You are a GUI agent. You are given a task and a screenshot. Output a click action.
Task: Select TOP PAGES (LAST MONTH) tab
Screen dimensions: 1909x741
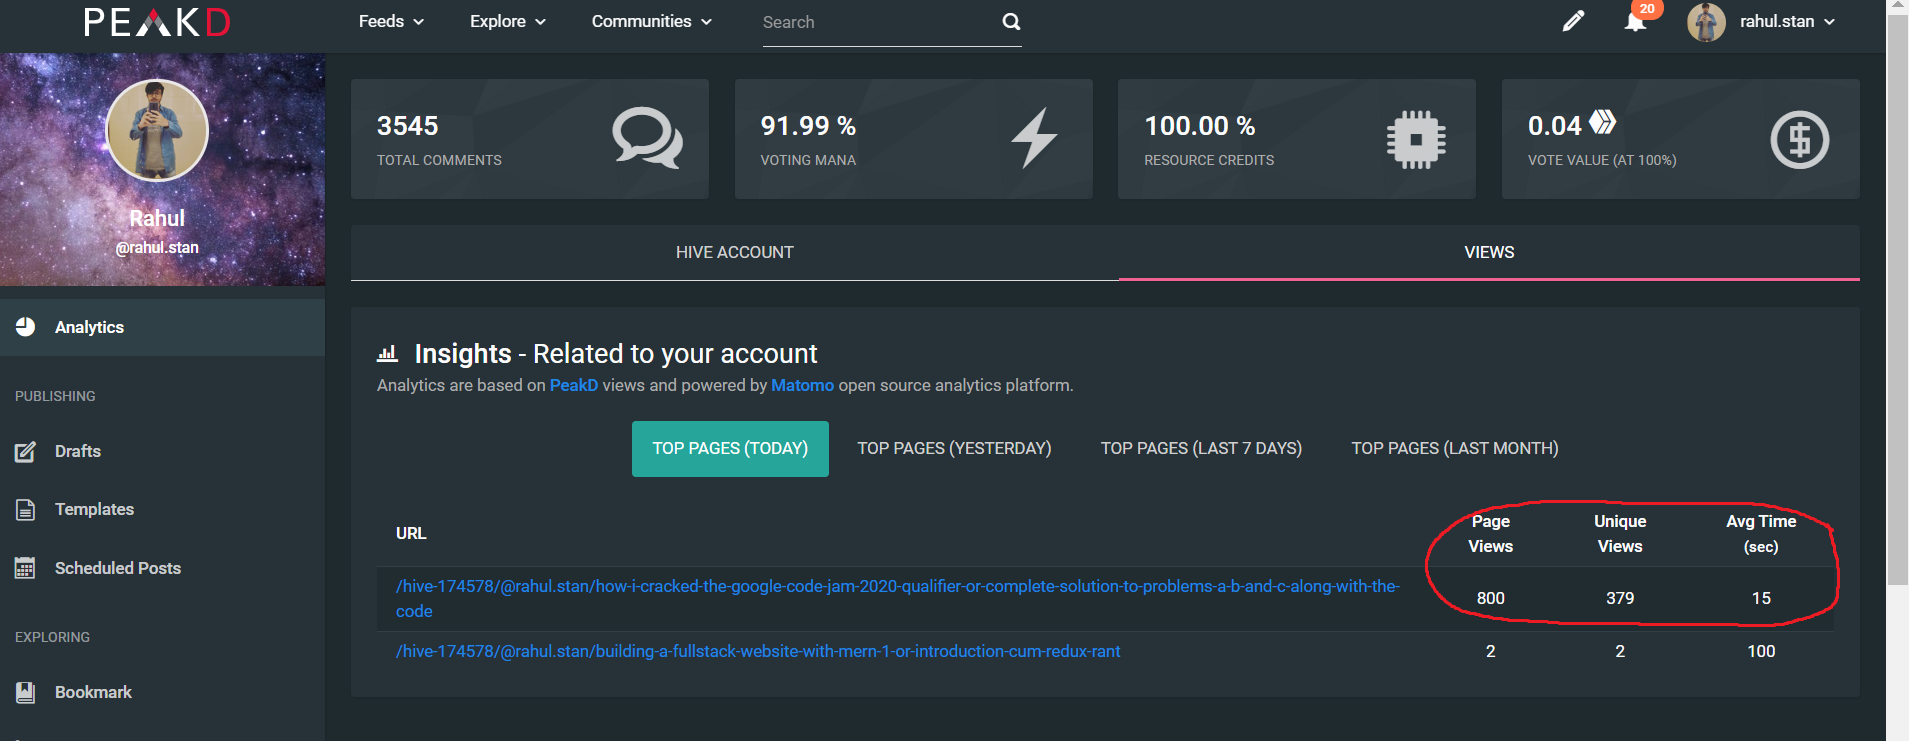(x=1455, y=449)
